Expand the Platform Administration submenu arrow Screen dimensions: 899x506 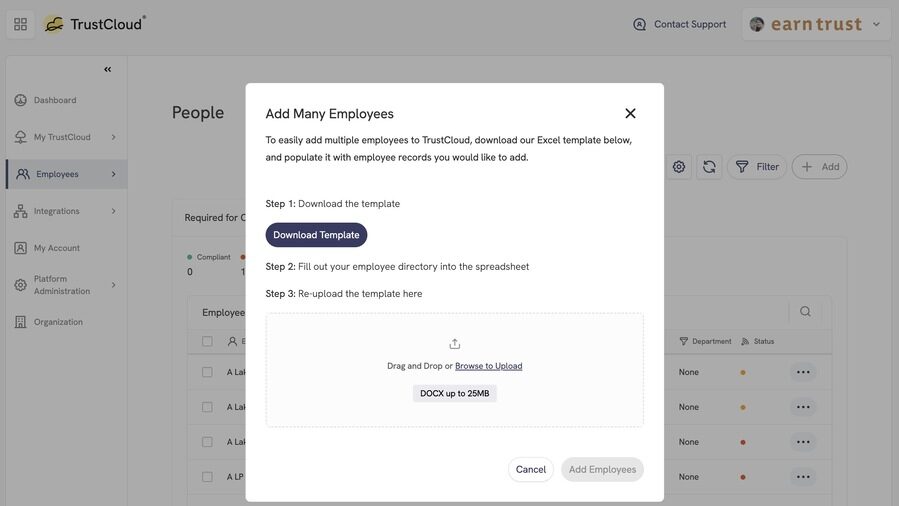pyautogui.click(x=114, y=285)
